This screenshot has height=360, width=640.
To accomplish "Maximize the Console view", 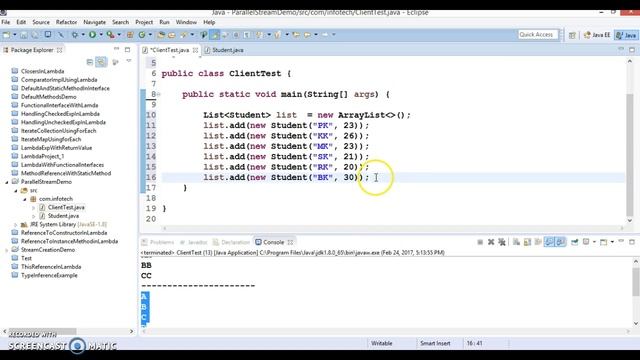I will point(632,242).
